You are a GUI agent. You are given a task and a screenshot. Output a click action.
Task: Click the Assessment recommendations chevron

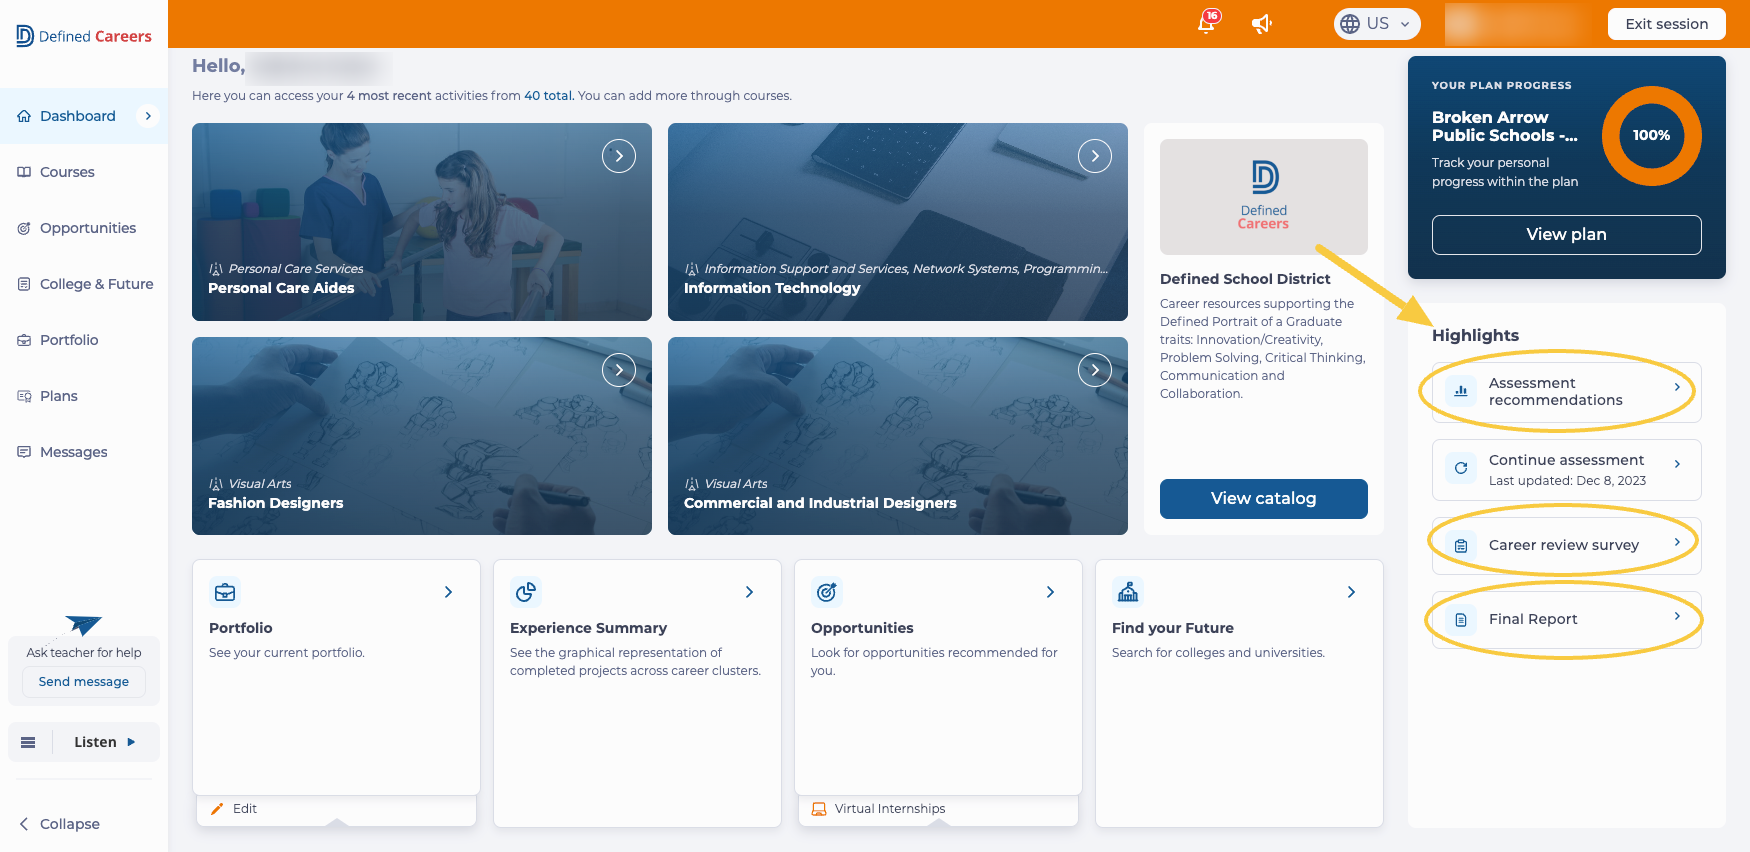pos(1677,387)
